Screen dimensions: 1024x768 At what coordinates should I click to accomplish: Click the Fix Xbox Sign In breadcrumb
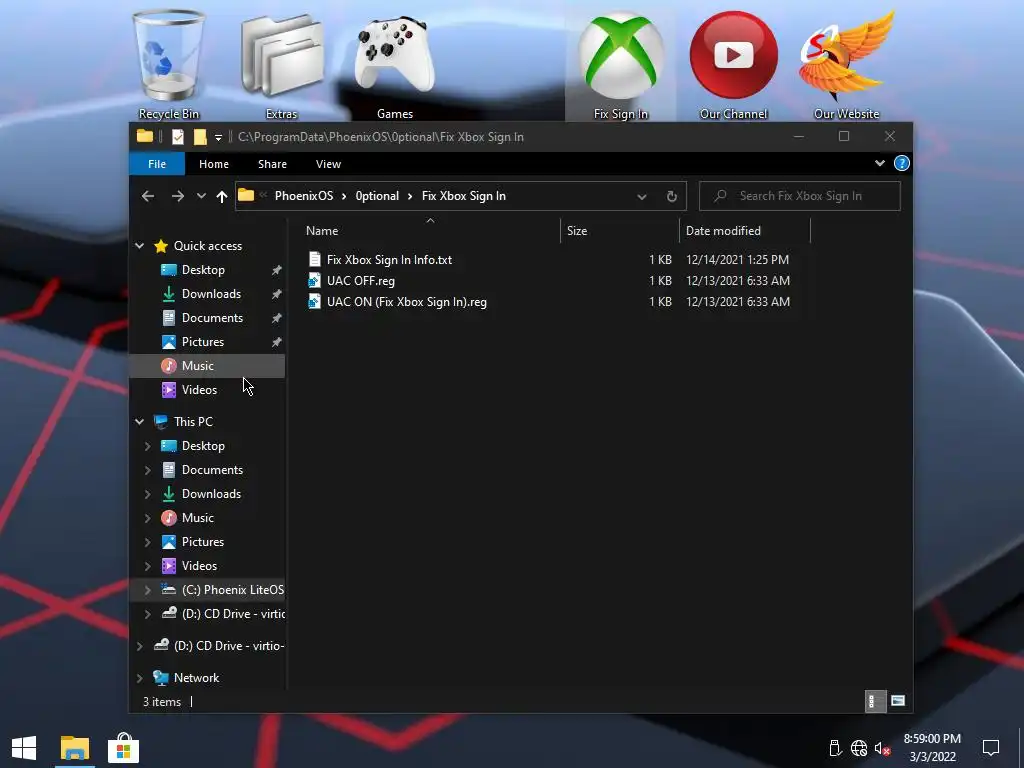point(464,196)
